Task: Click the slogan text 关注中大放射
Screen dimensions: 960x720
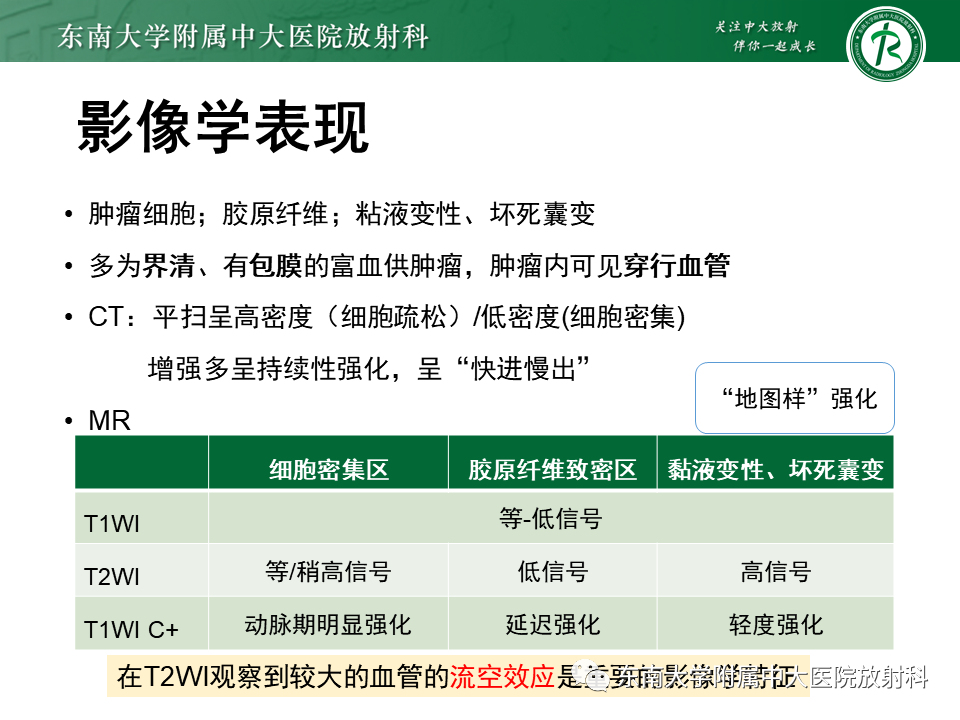Action: 757,26
